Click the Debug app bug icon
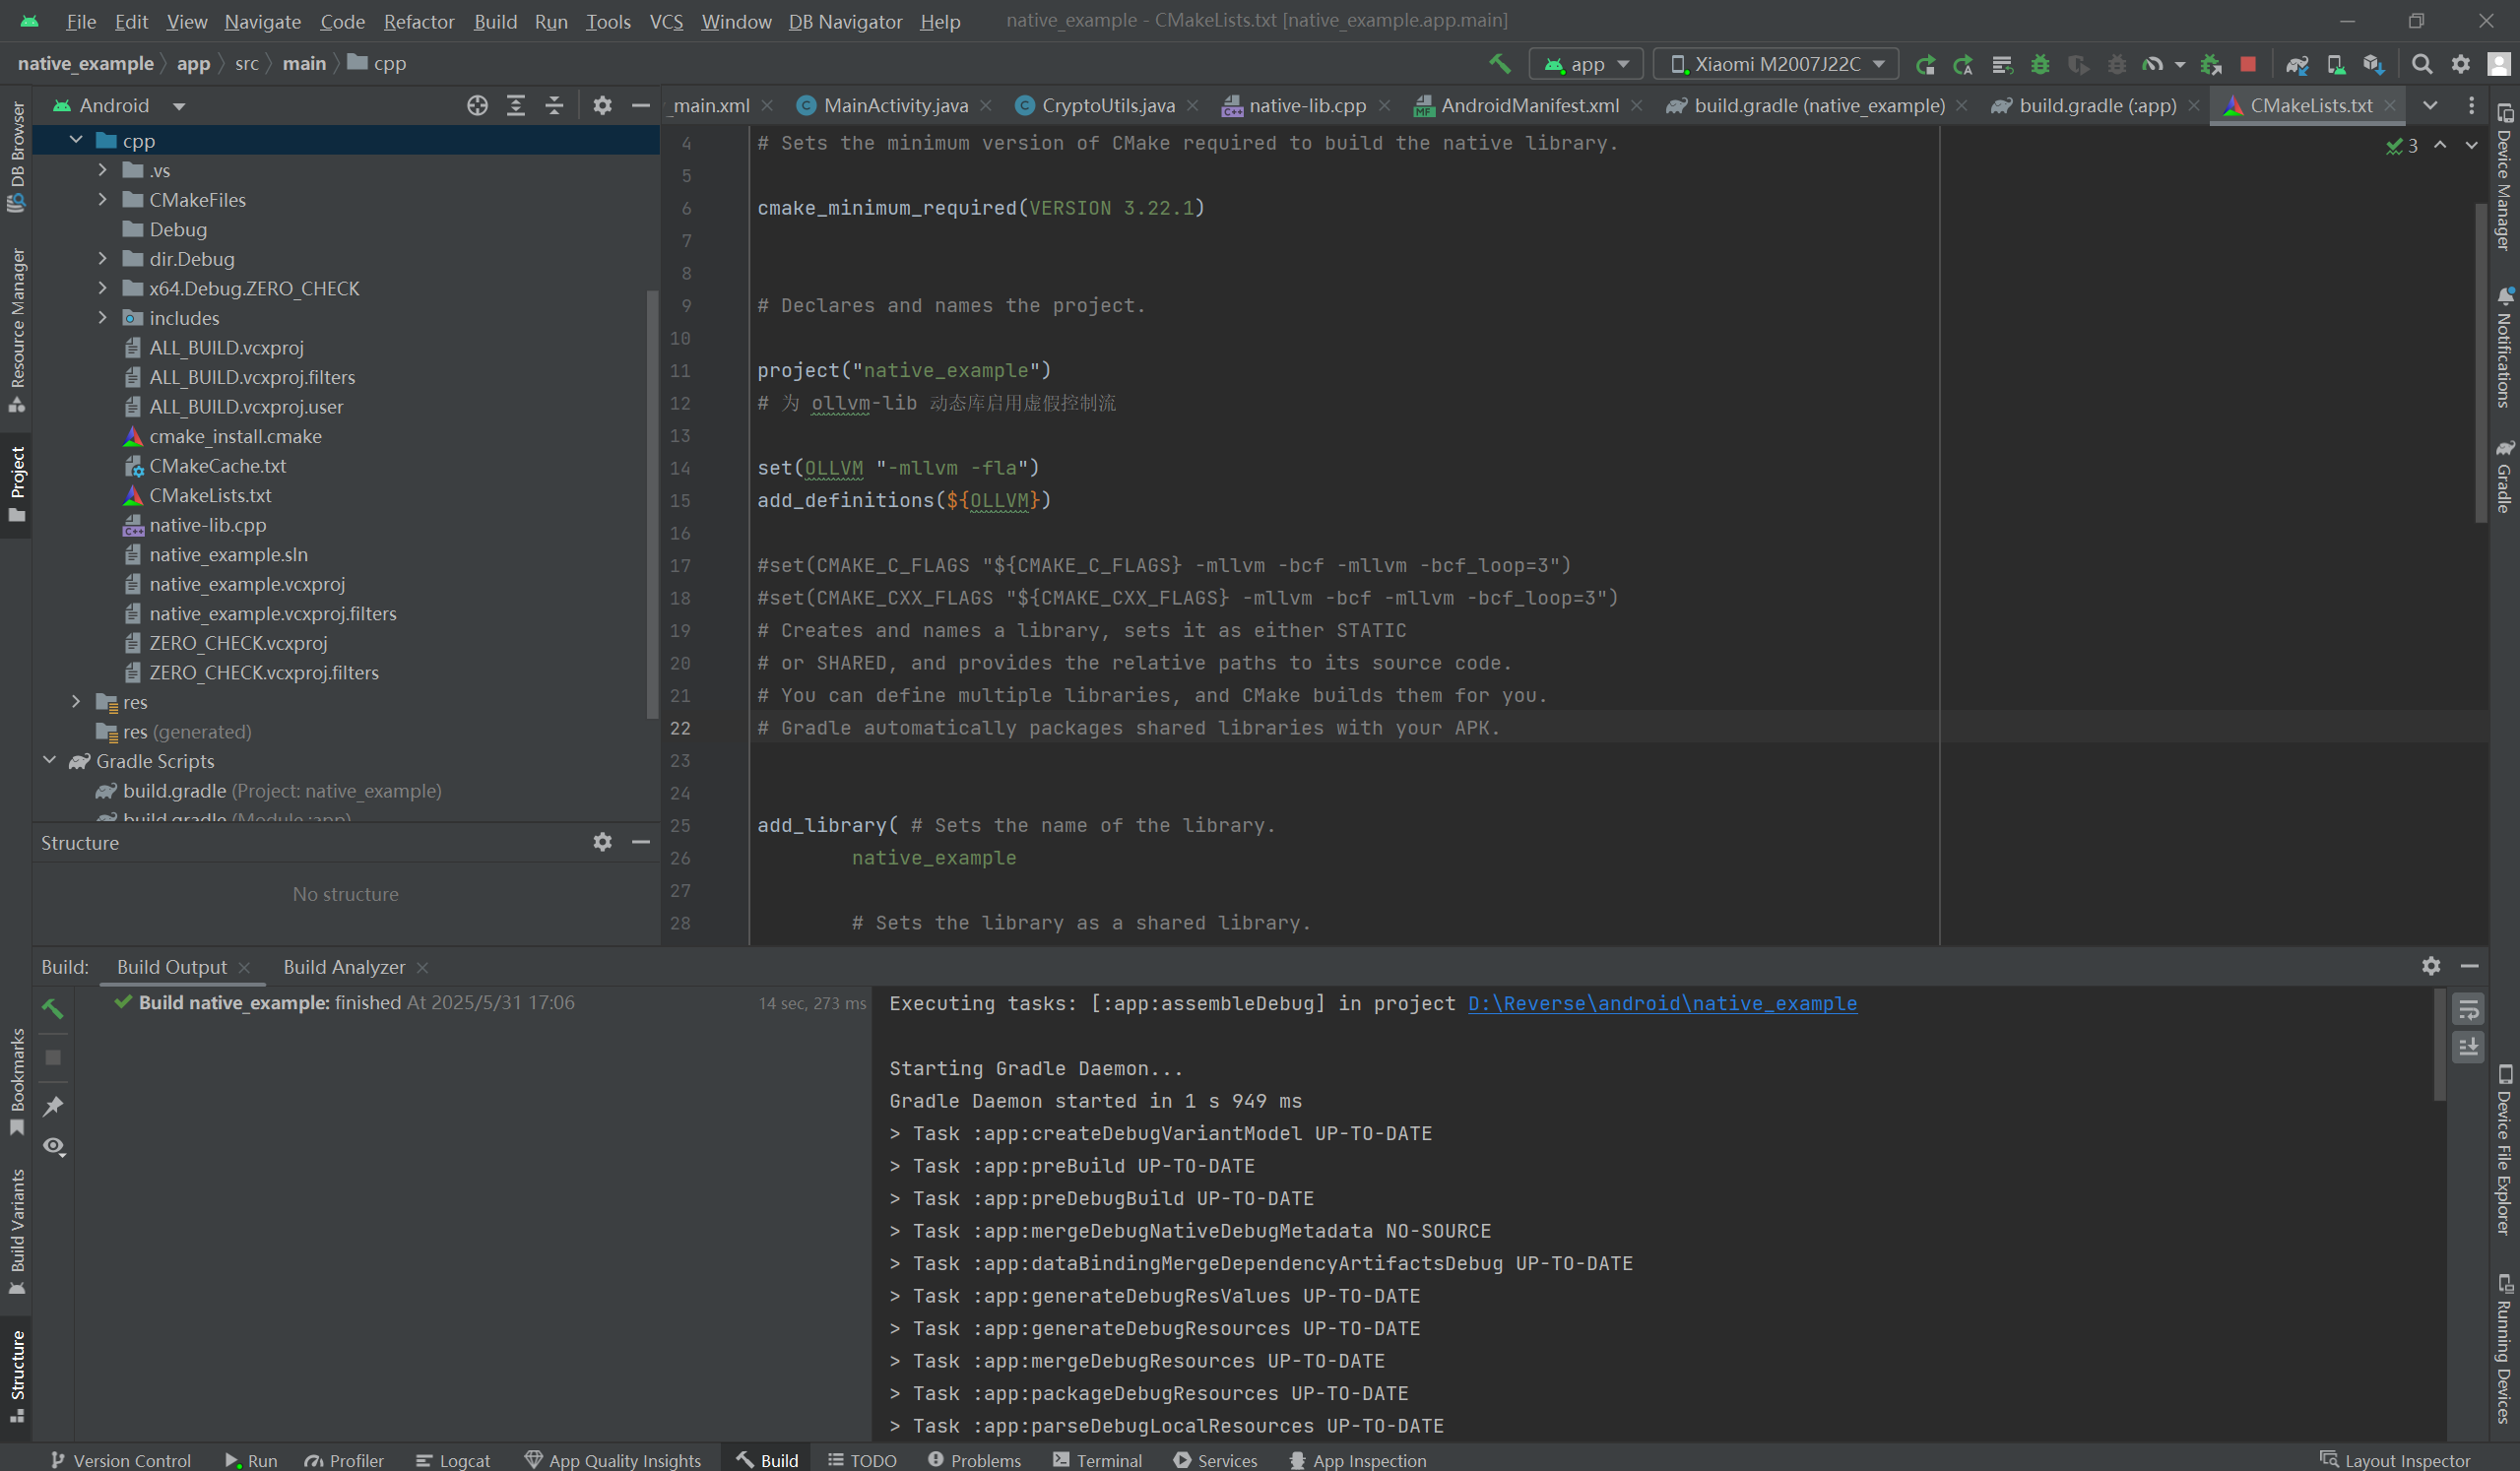This screenshot has width=2520, height=1471. tap(2040, 64)
